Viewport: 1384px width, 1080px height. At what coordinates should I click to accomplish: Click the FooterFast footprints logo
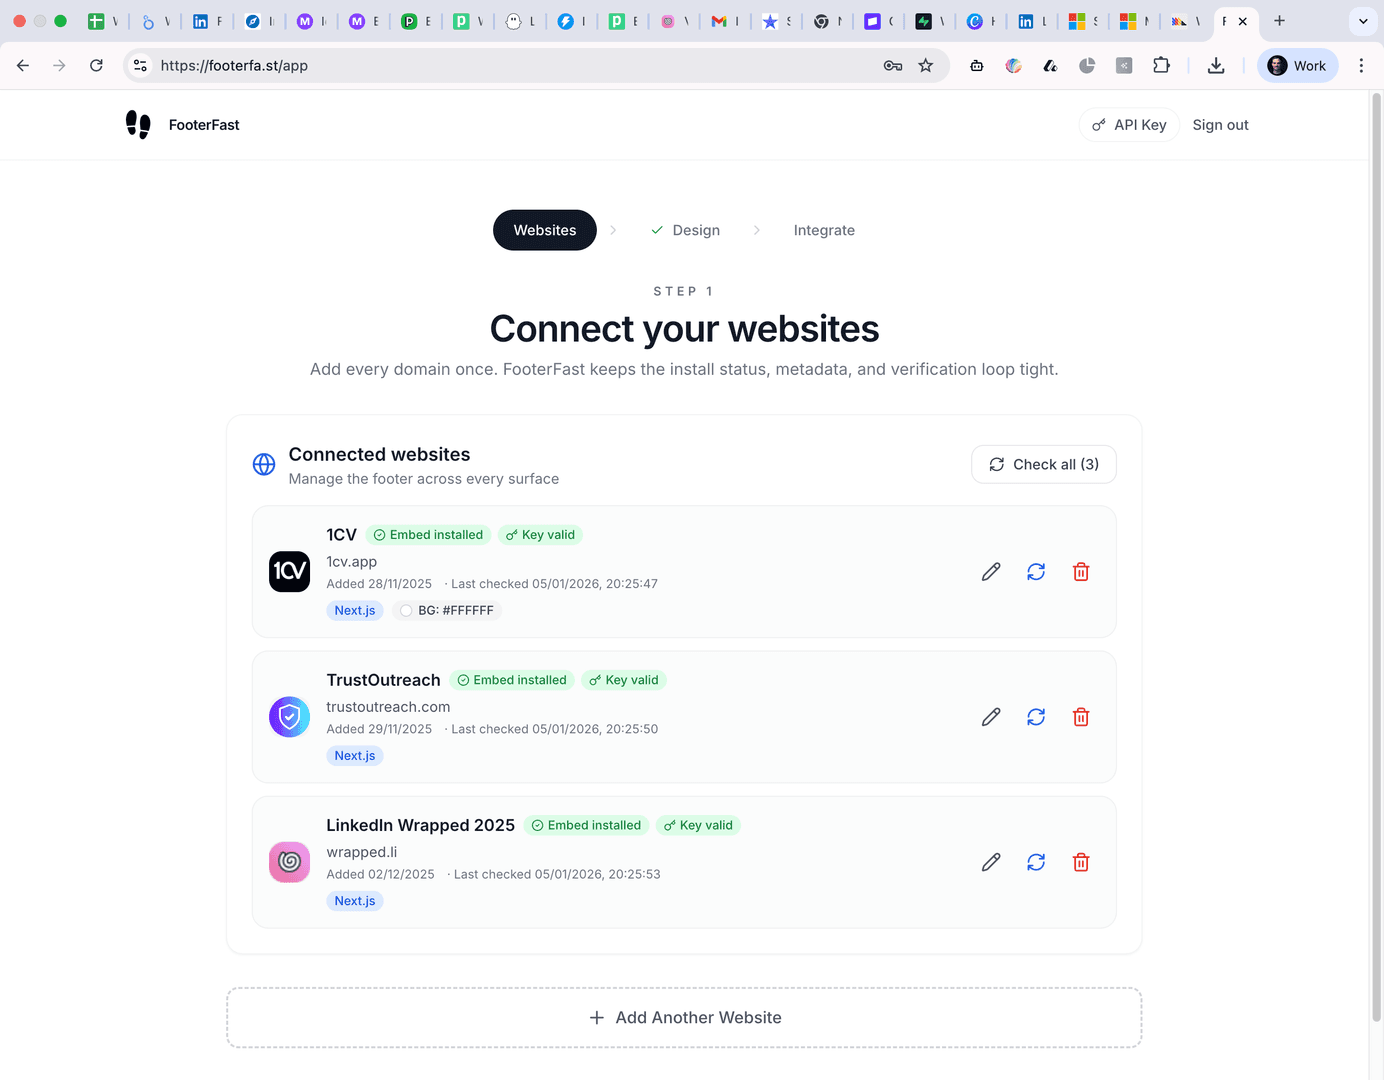pyautogui.click(x=138, y=125)
